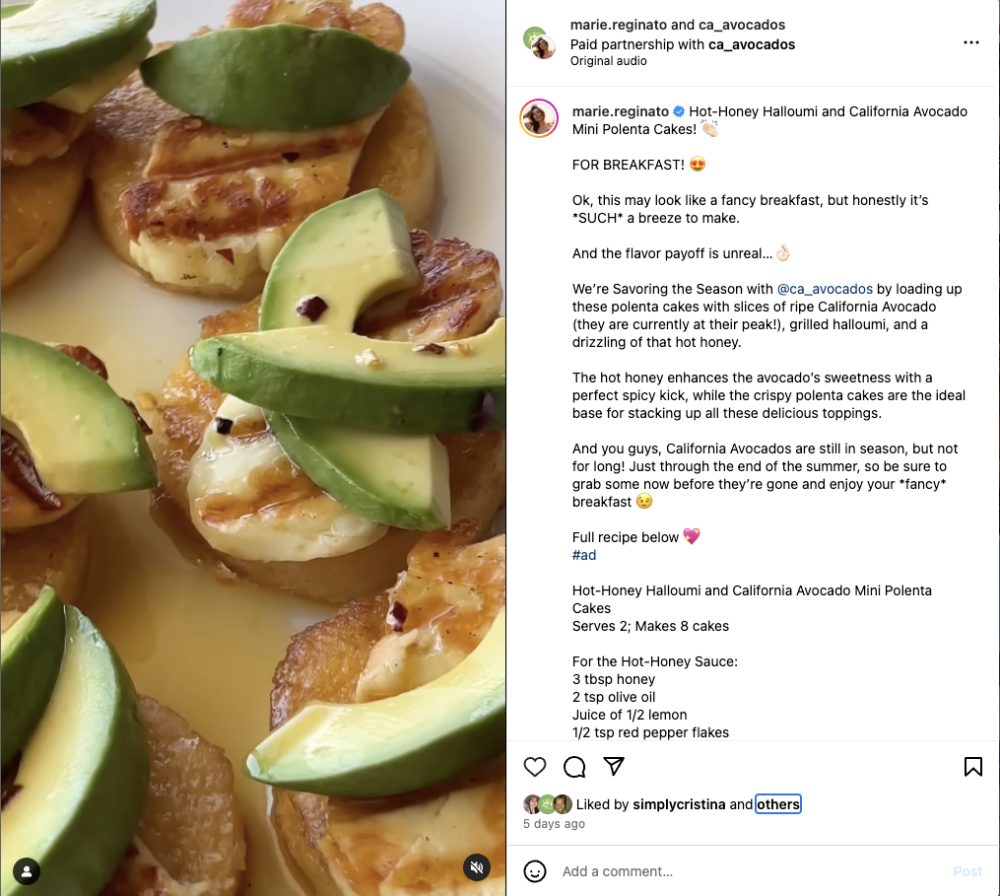Share the post via the paper plane icon
Screen dimensions: 1000x896
613,766
